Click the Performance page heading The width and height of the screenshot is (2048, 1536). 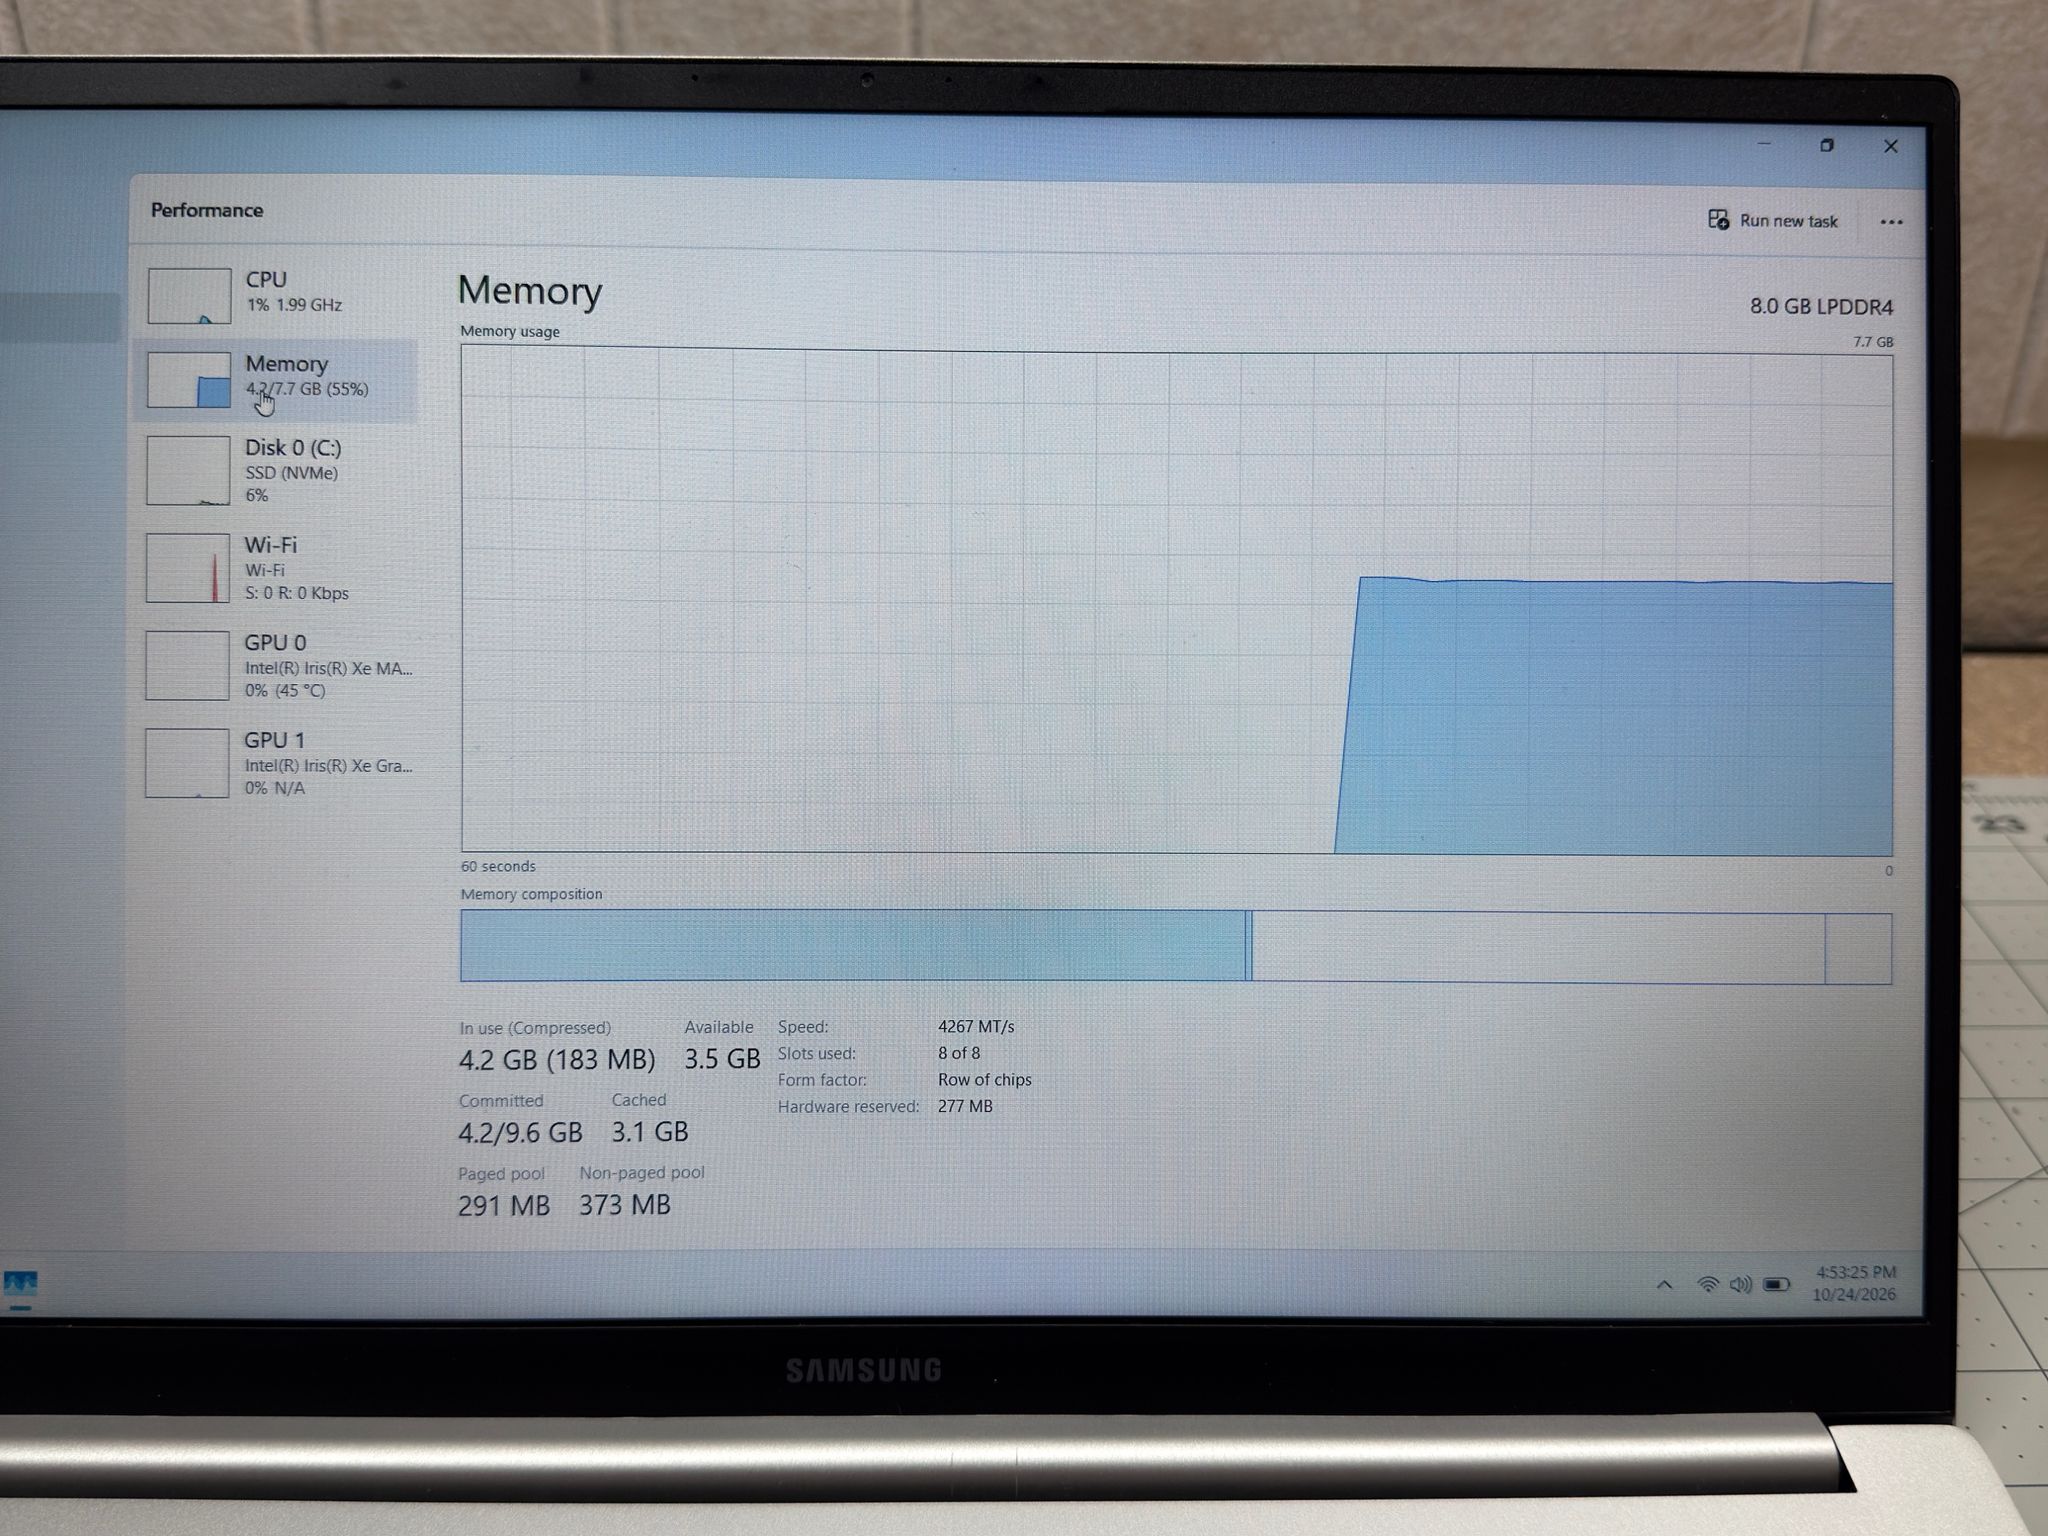point(207,210)
